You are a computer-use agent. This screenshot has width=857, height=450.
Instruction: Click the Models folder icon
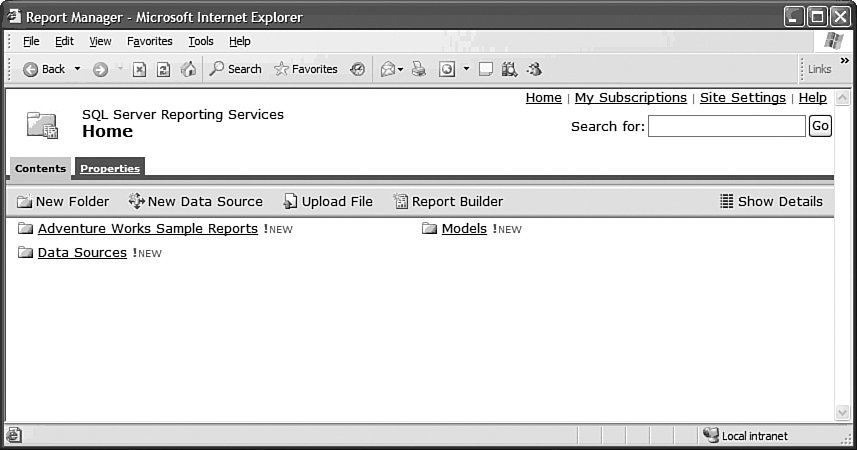tap(430, 228)
